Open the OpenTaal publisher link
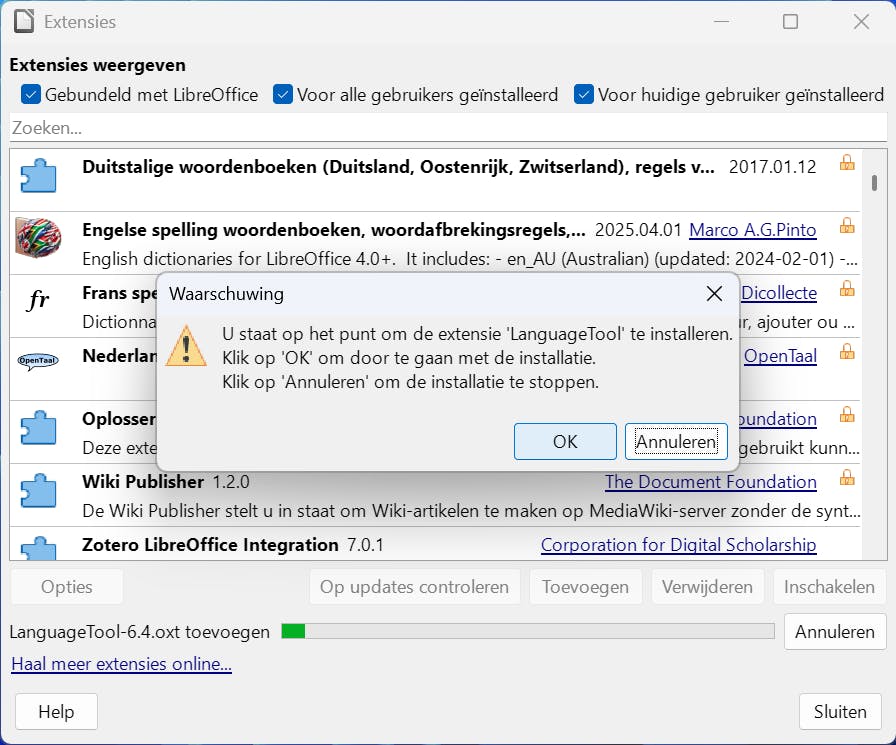Image resolution: width=896 pixels, height=745 pixels. click(780, 355)
